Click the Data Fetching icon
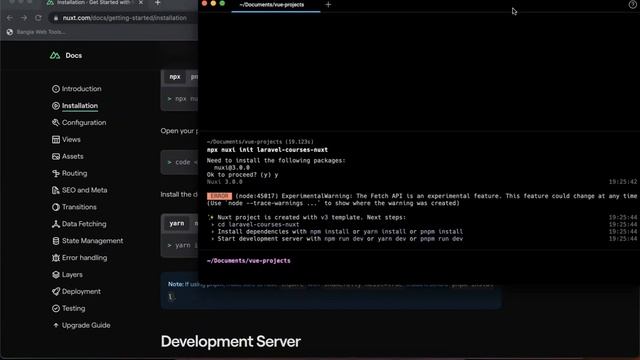The image size is (640, 360). 56,224
